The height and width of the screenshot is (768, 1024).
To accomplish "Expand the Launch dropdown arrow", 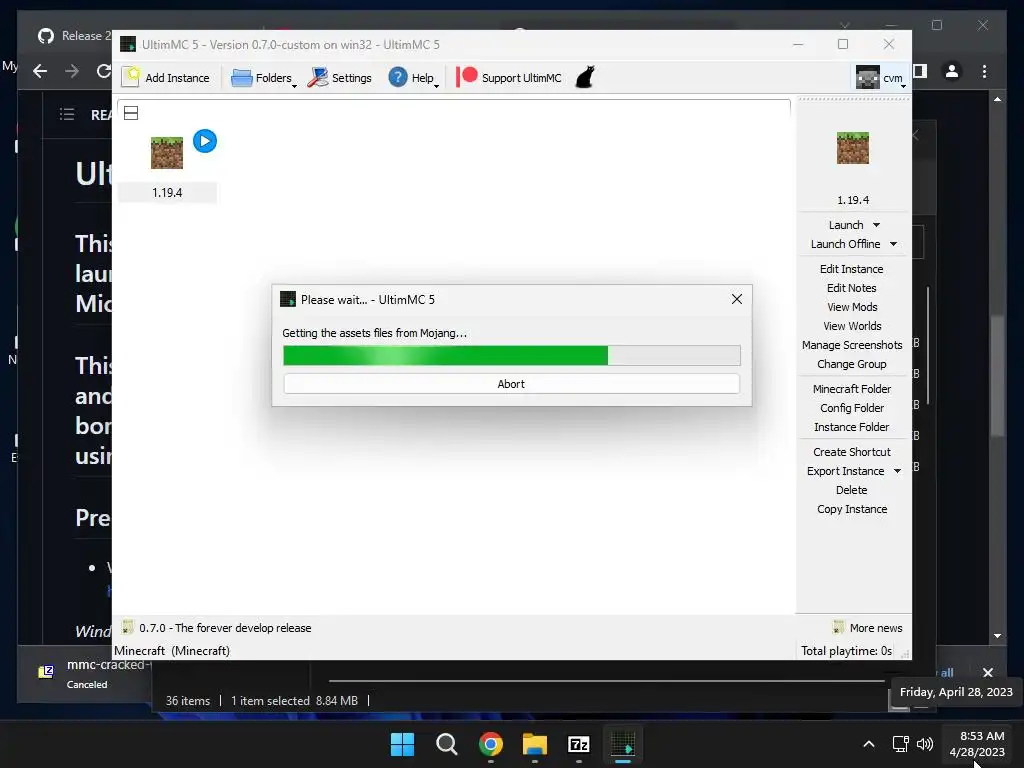I will click(x=876, y=225).
